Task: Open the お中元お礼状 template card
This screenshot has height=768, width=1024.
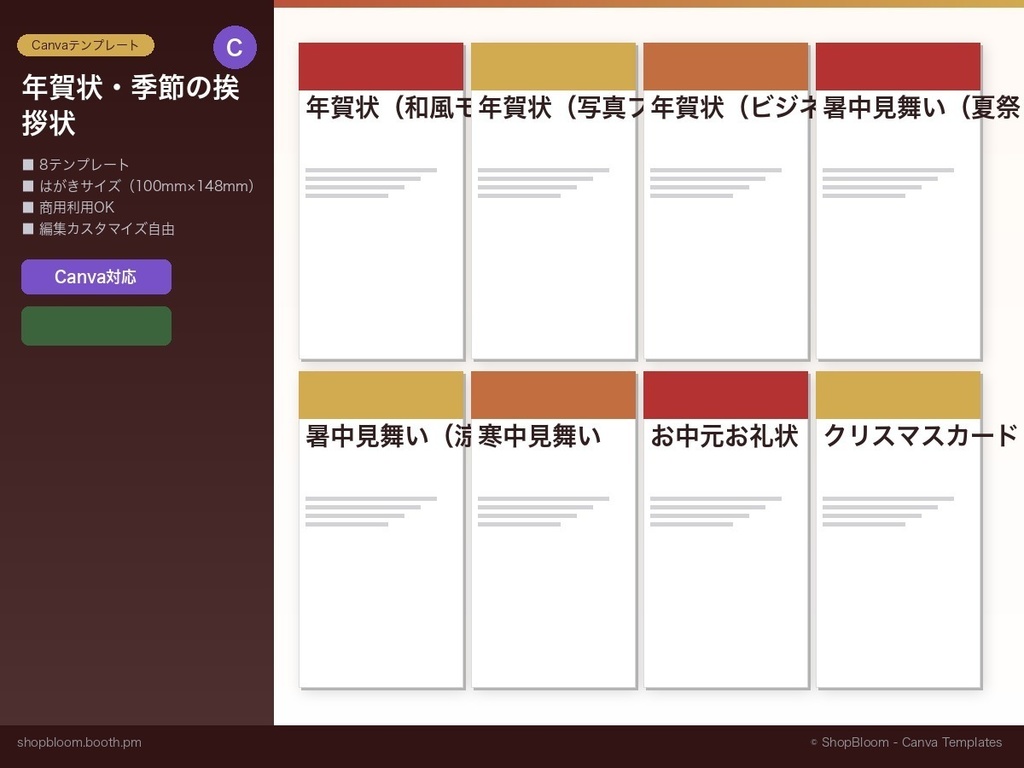Action: point(726,535)
